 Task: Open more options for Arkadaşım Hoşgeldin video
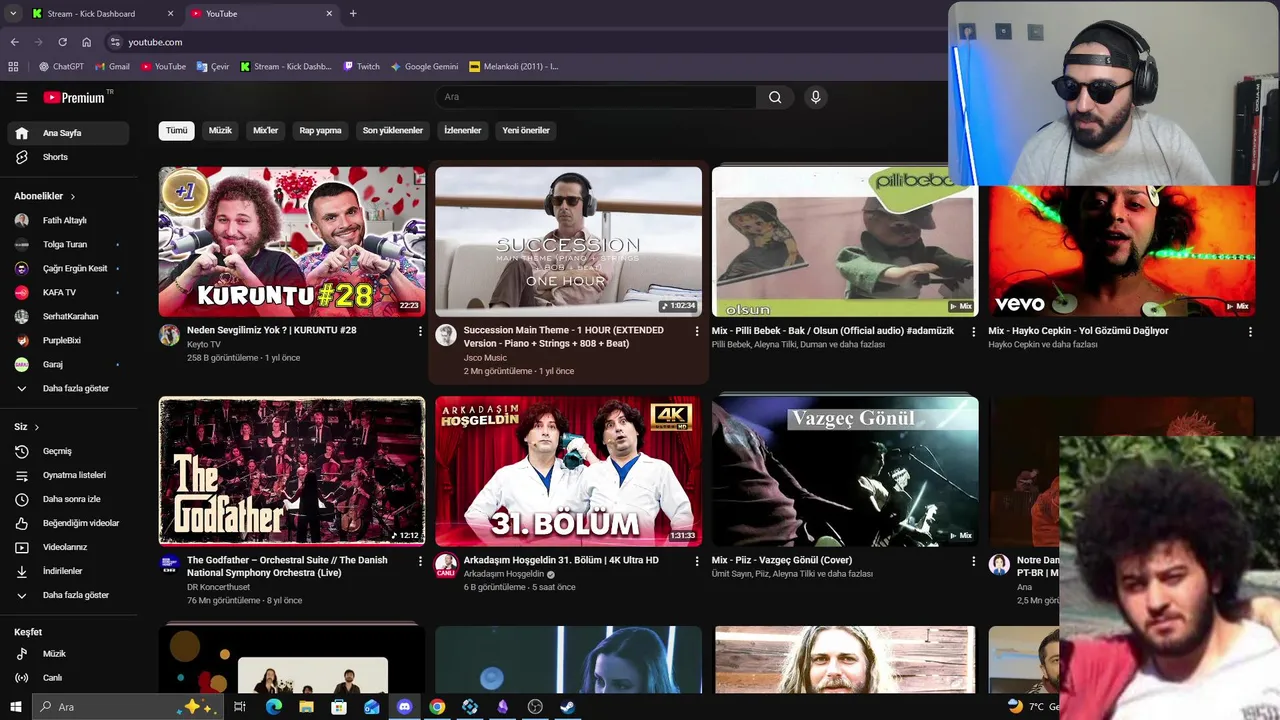point(697,561)
